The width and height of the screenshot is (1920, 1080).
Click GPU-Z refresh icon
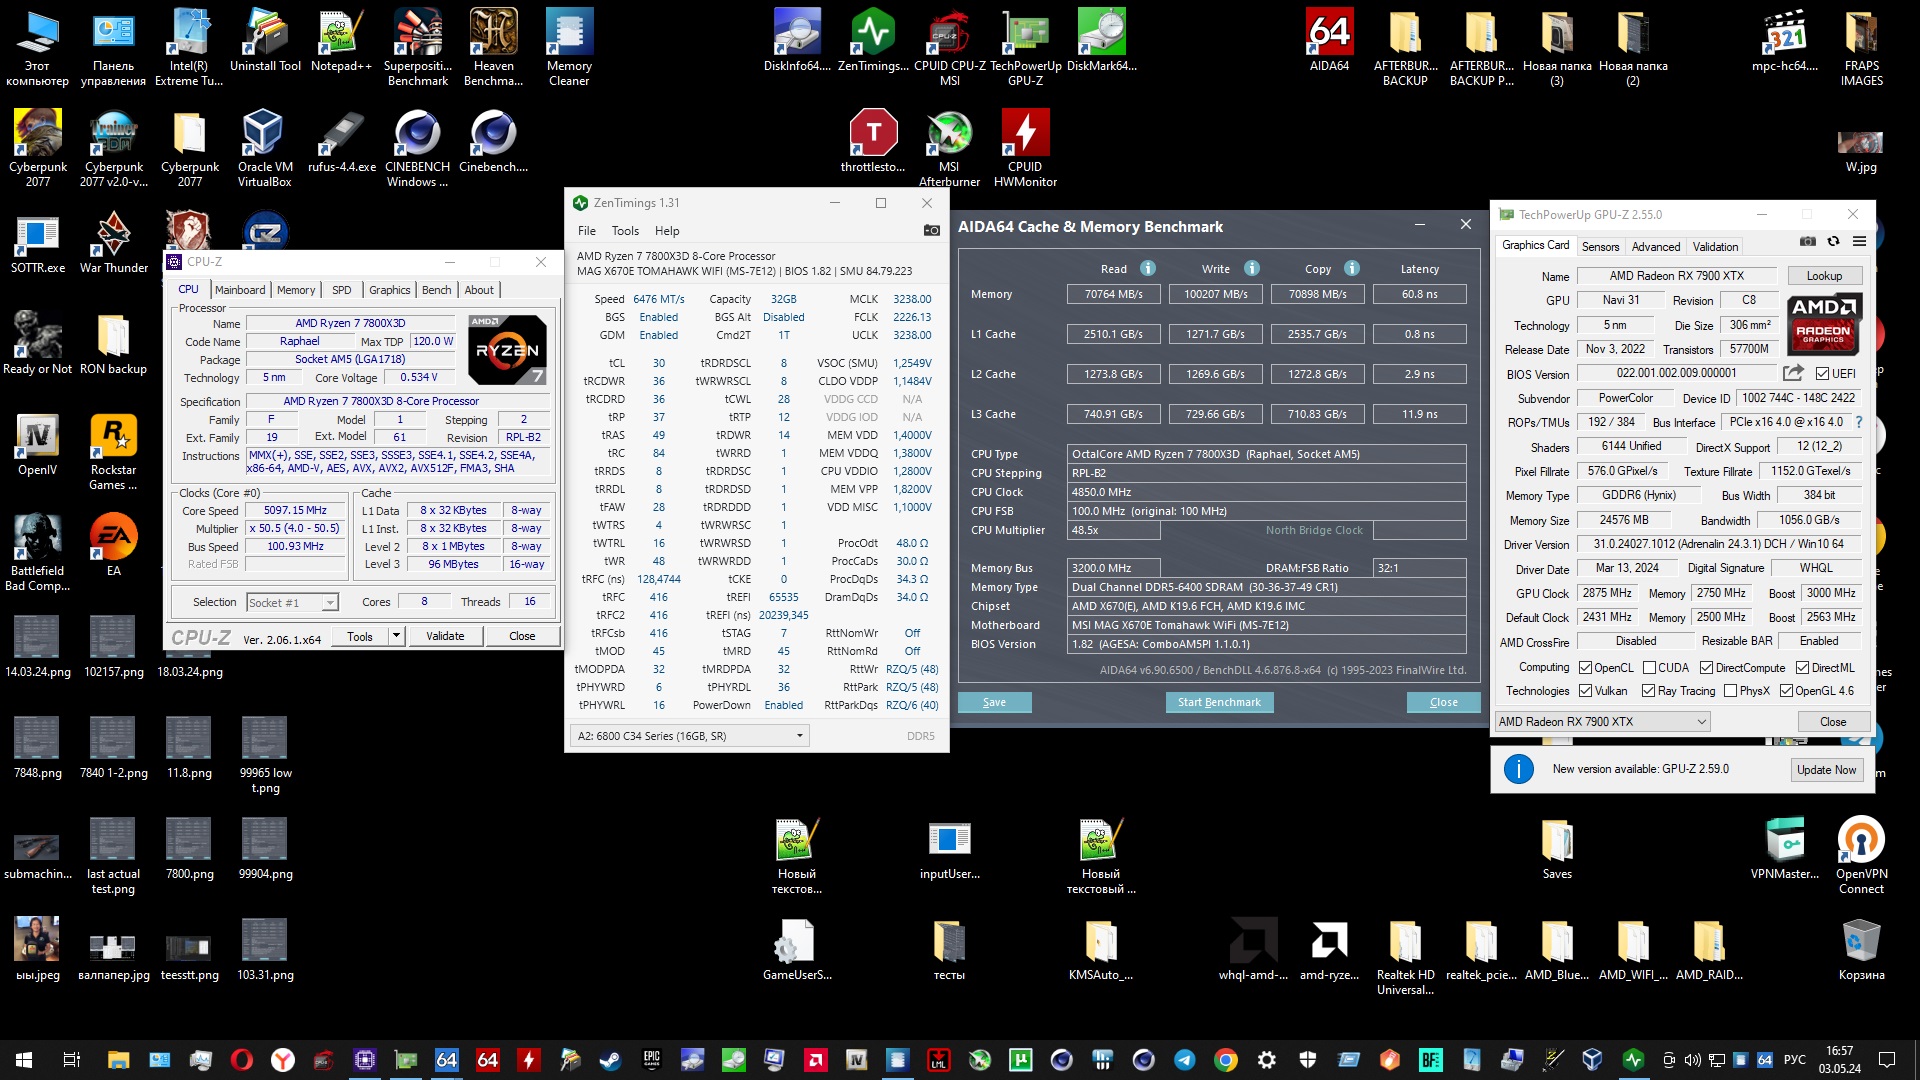coord(1833,241)
